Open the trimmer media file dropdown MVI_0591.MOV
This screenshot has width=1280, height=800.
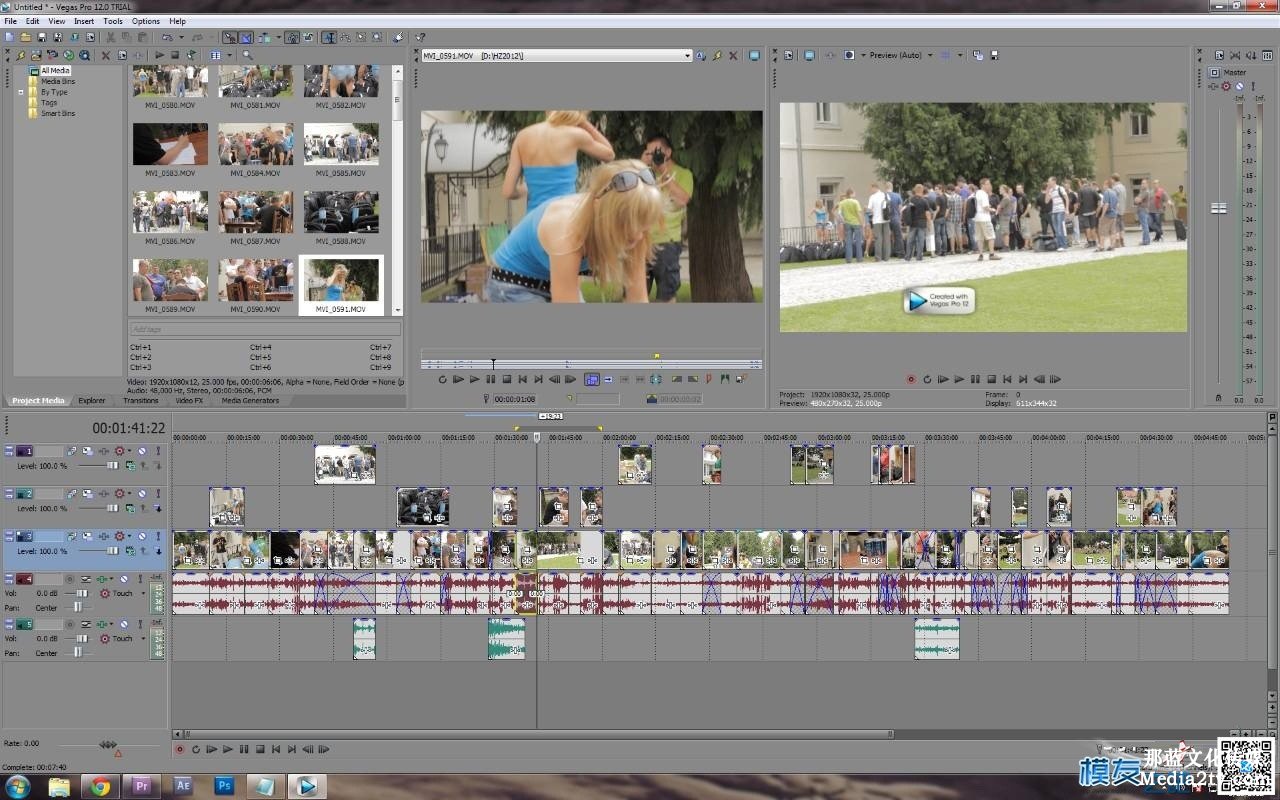coord(687,56)
